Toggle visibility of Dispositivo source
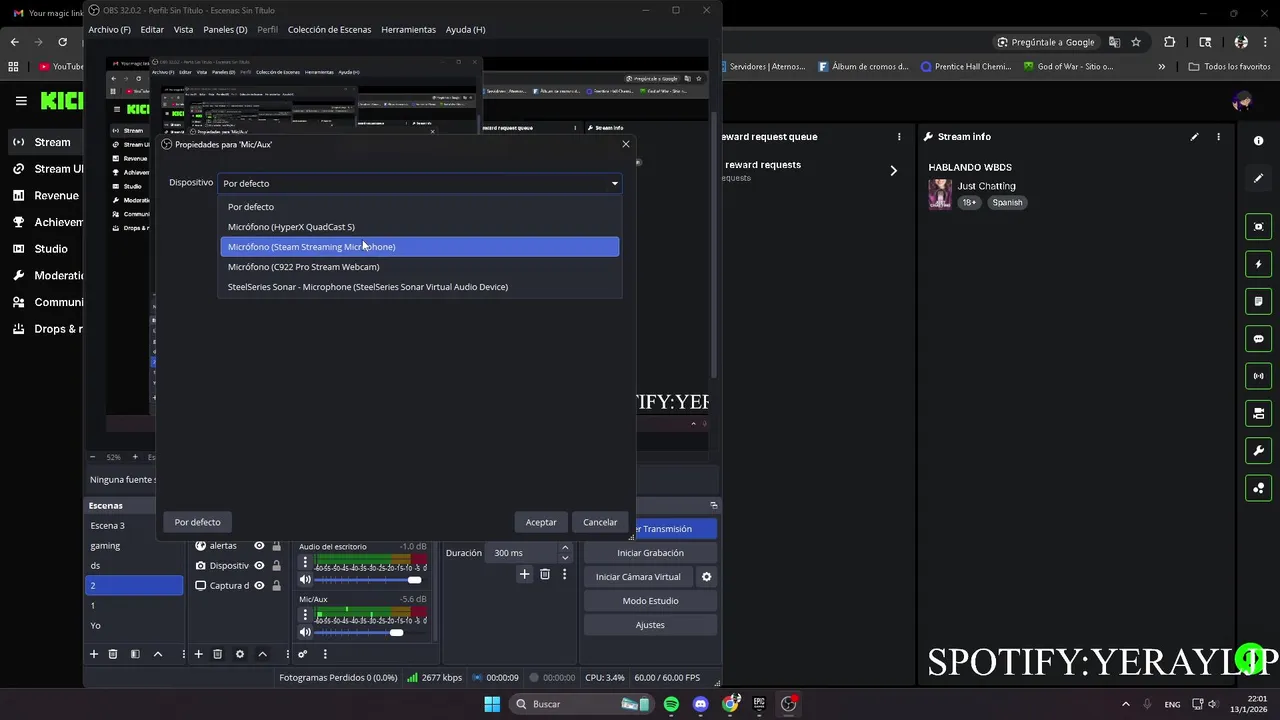 [x=259, y=566]
